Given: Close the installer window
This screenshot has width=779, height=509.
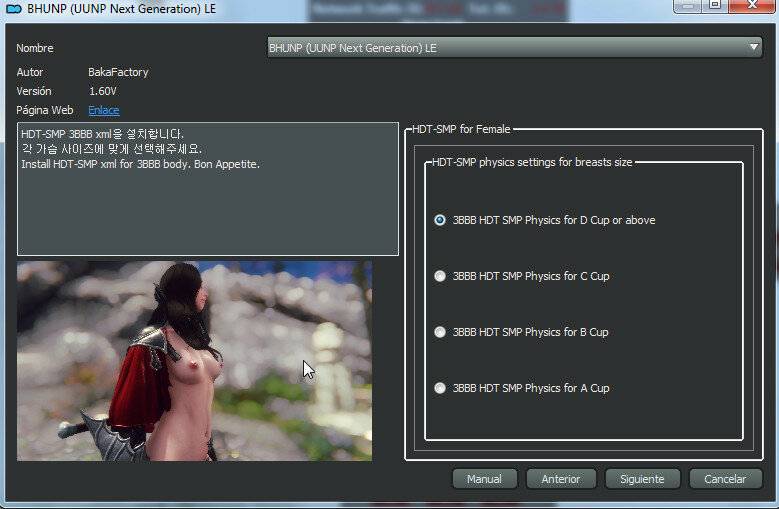Looking at the screenshot, I should [752, 5].
